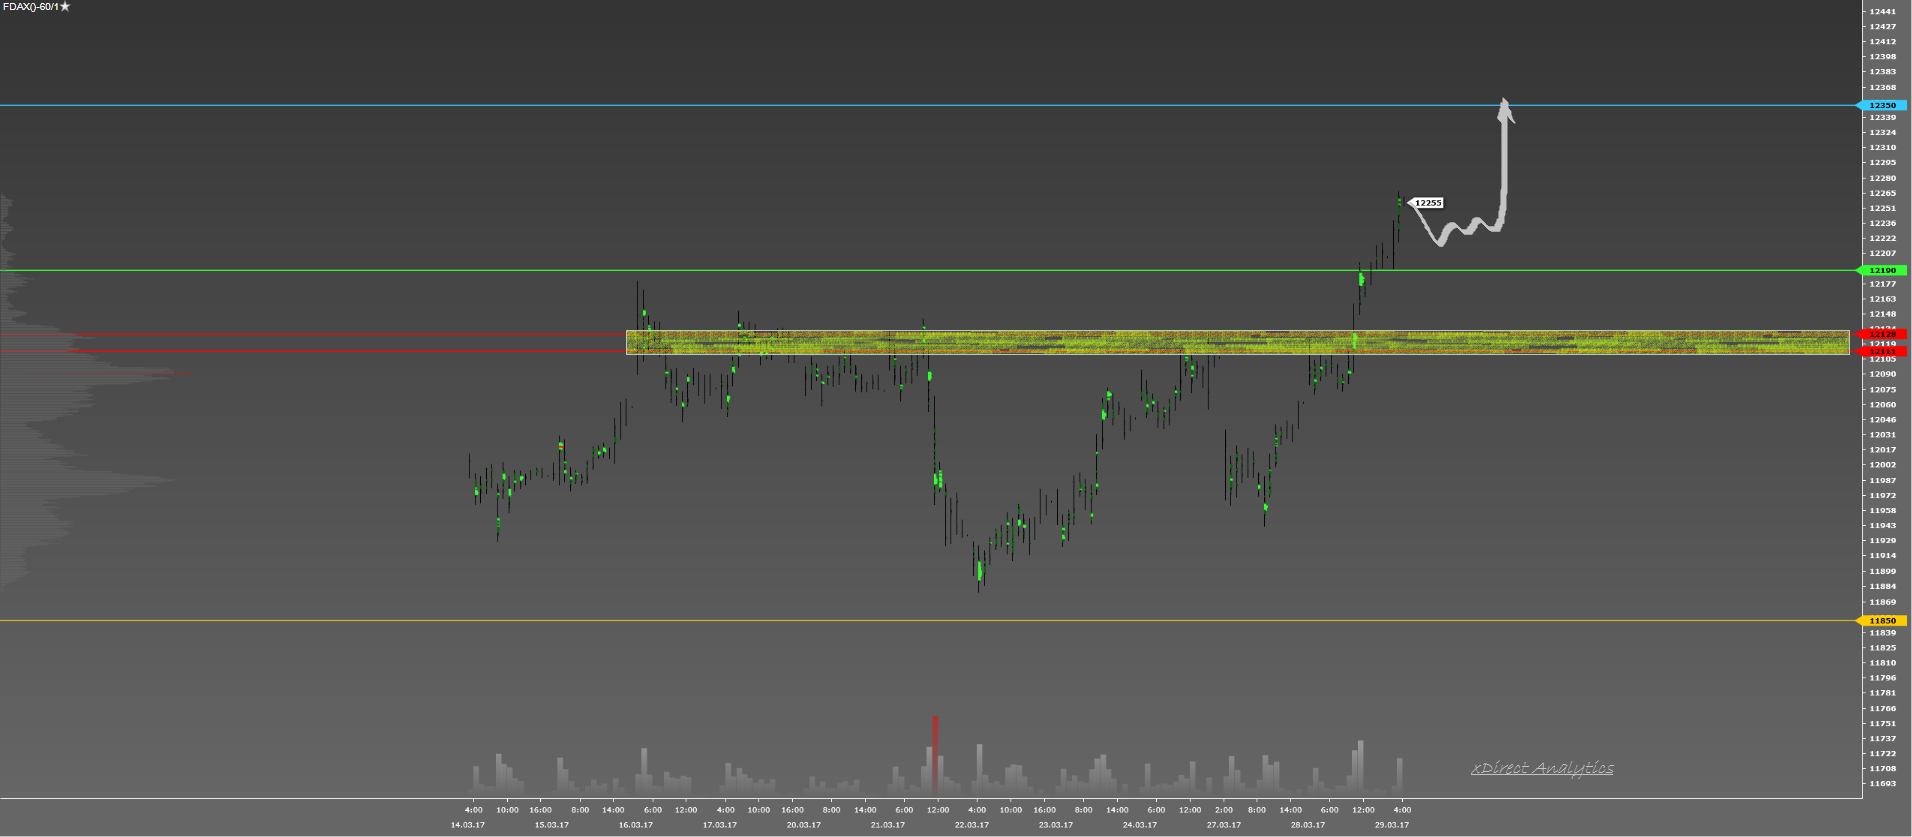Select the red 12111 price level tag
Image resolution: width=1912 pixels, height=837 pixels.
click(1883, 351)
